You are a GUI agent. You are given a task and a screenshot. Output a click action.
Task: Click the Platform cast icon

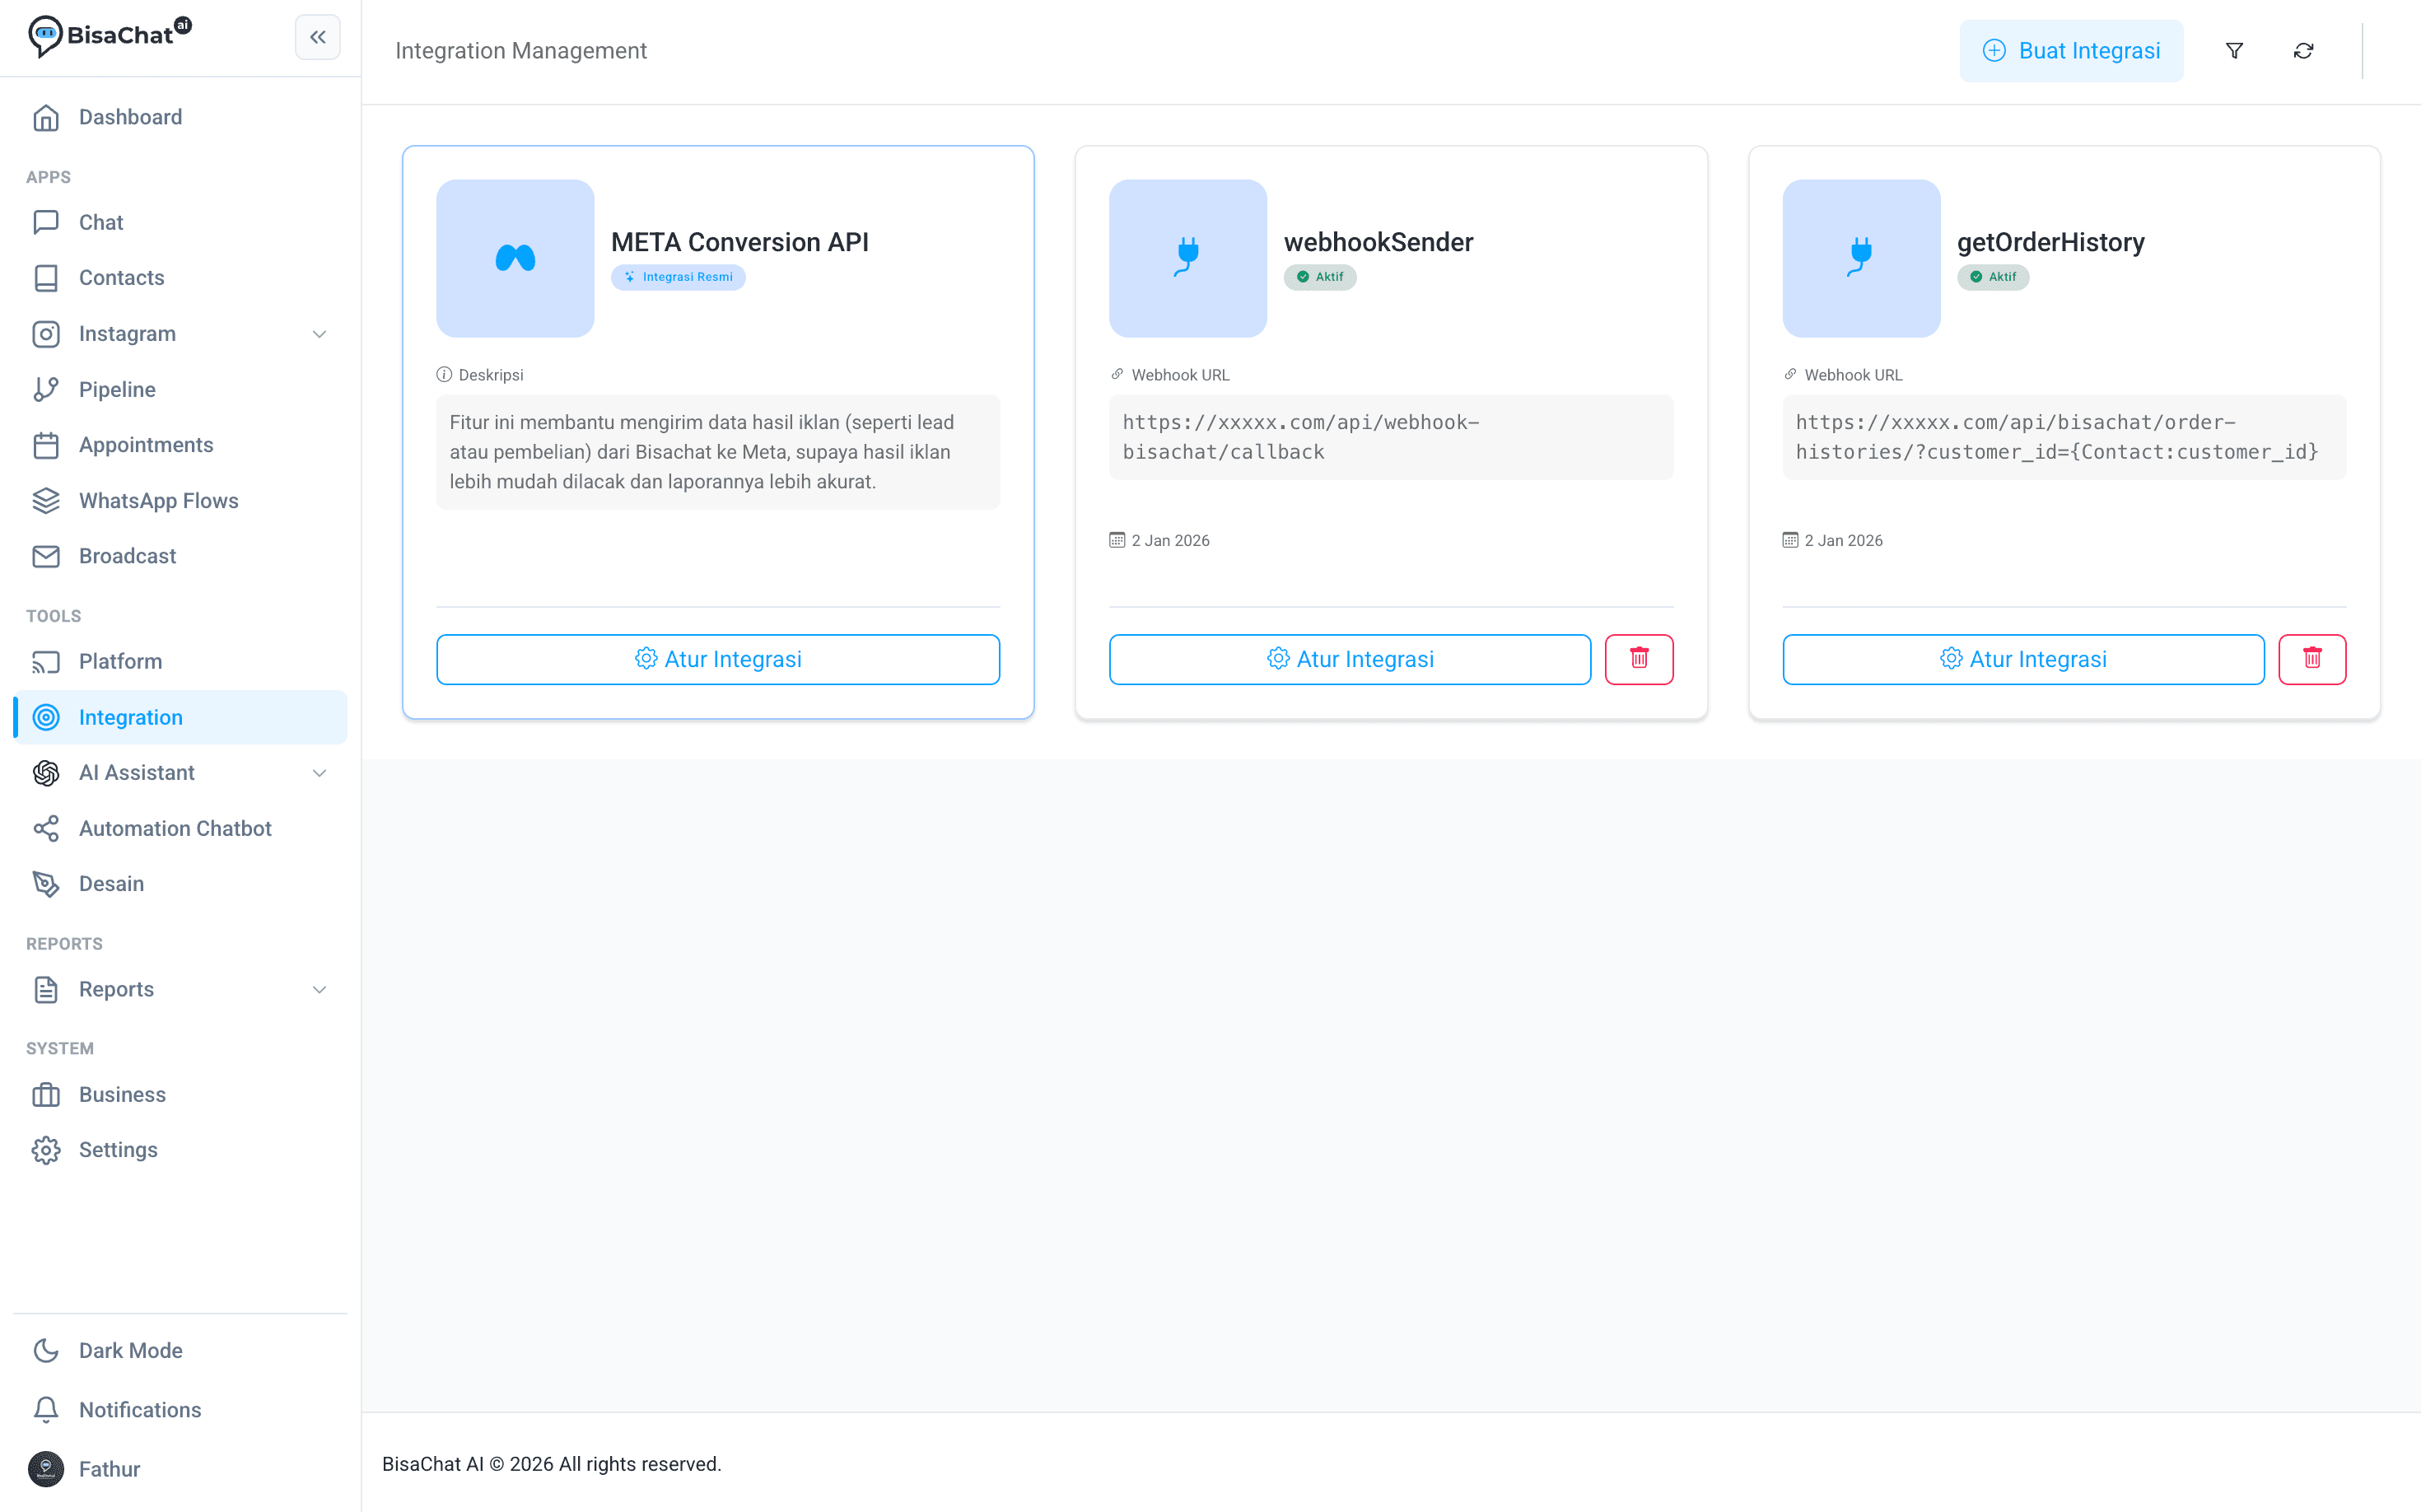pos(46,661)
